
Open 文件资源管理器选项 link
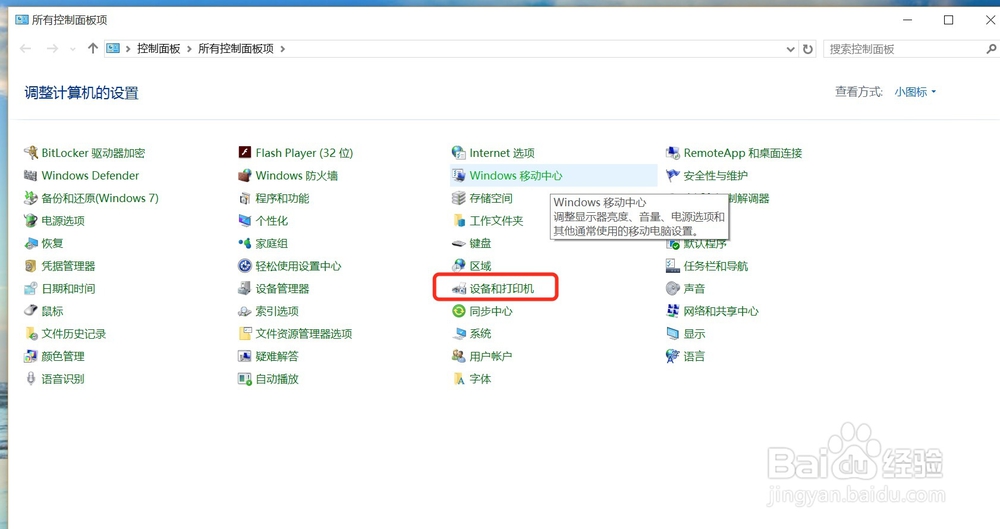click(x=304, y=334)
